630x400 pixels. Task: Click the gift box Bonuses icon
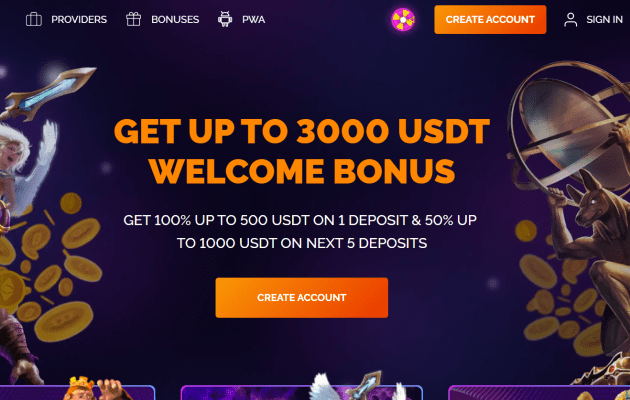click(x=133, y=19)
